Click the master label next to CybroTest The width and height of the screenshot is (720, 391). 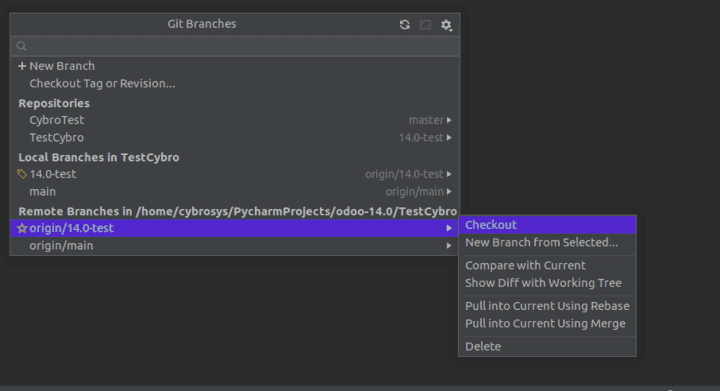427,120
